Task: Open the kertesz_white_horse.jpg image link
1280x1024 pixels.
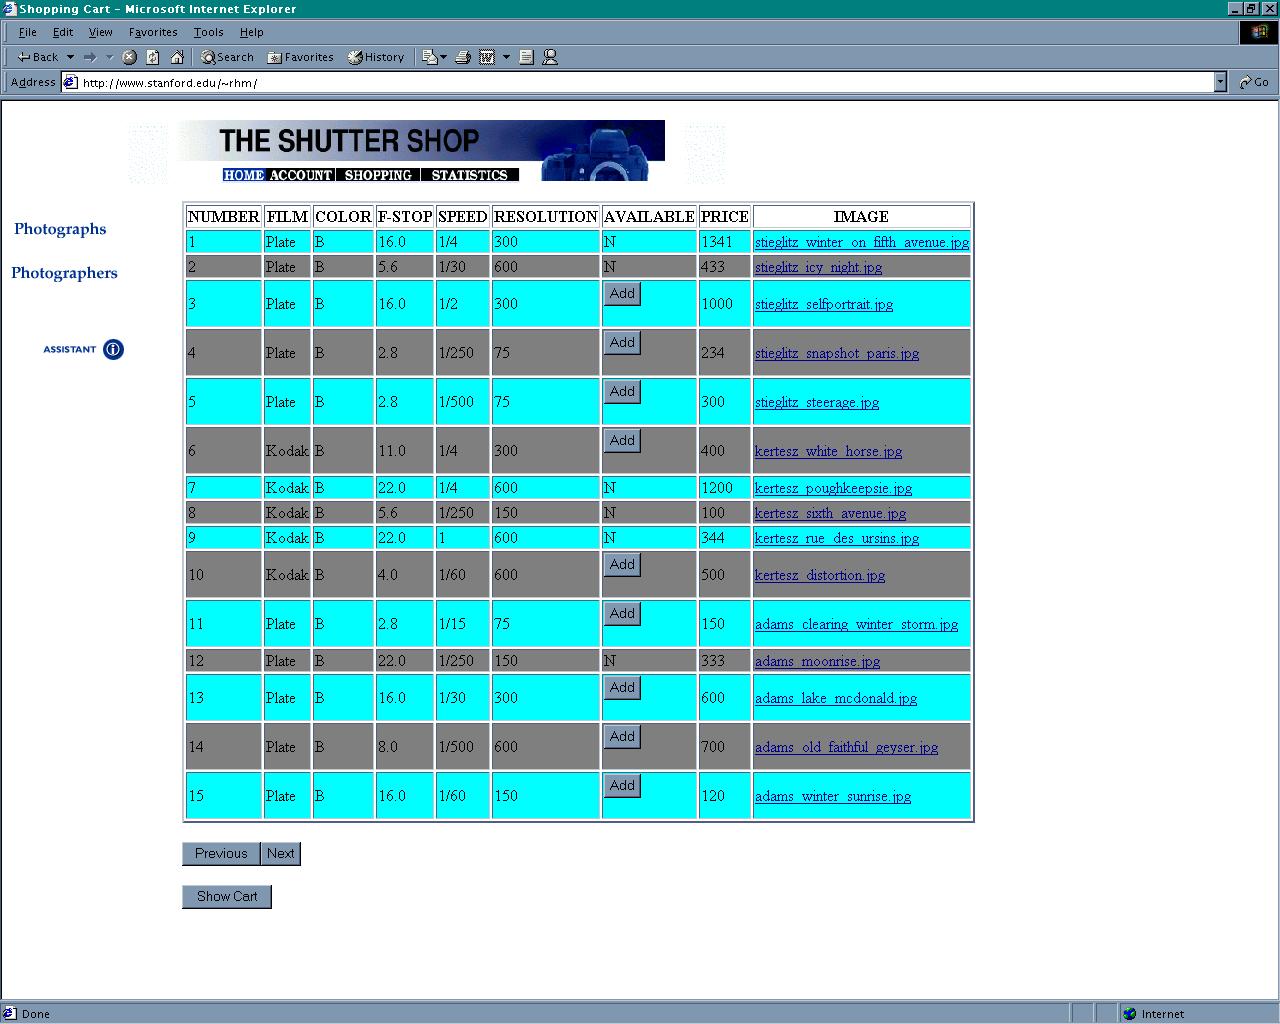Action: 828,451
